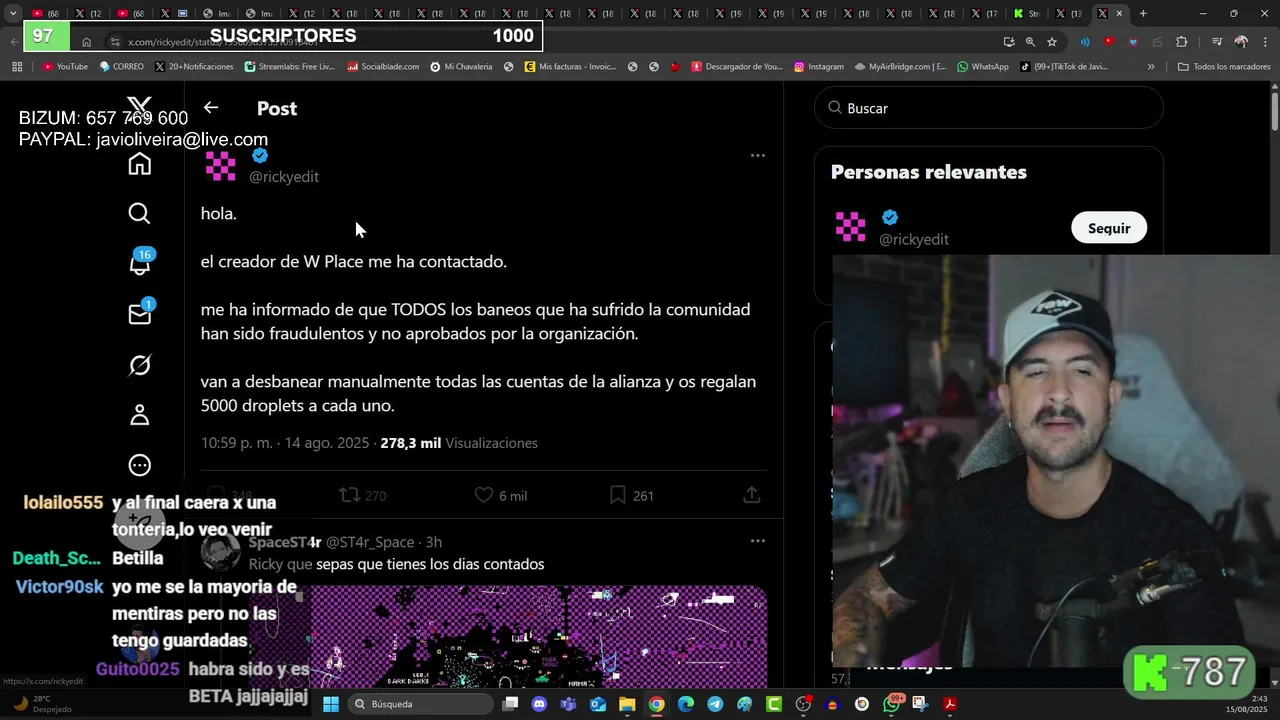The image size is (1280, 720).
Task: Open the More circle menu in X sidebar
Action: (x=140, y=465)
